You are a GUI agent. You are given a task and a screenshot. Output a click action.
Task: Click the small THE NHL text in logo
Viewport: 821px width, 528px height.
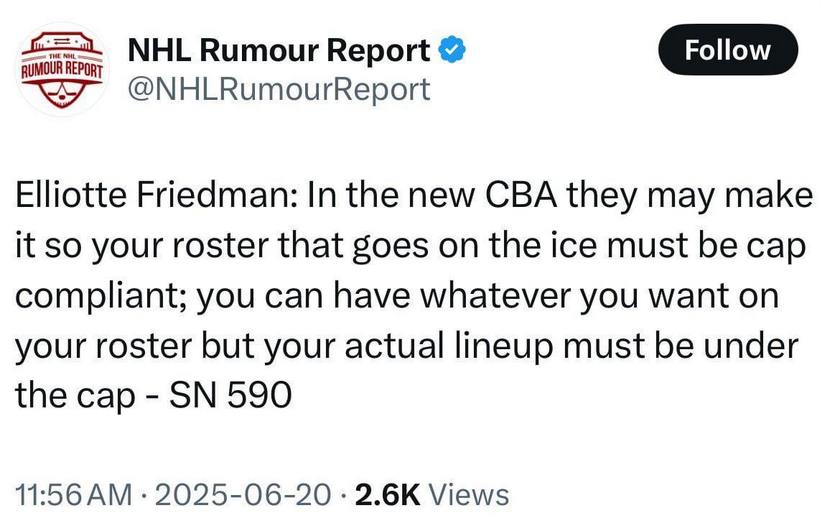pyautogui.click(x=62, y=56)
